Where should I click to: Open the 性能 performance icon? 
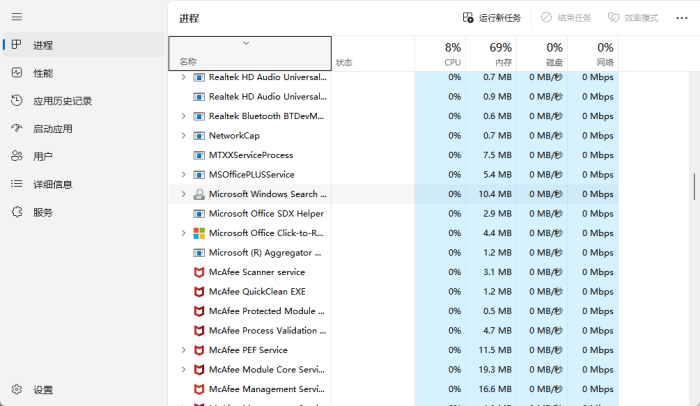[x=17, y=72]
